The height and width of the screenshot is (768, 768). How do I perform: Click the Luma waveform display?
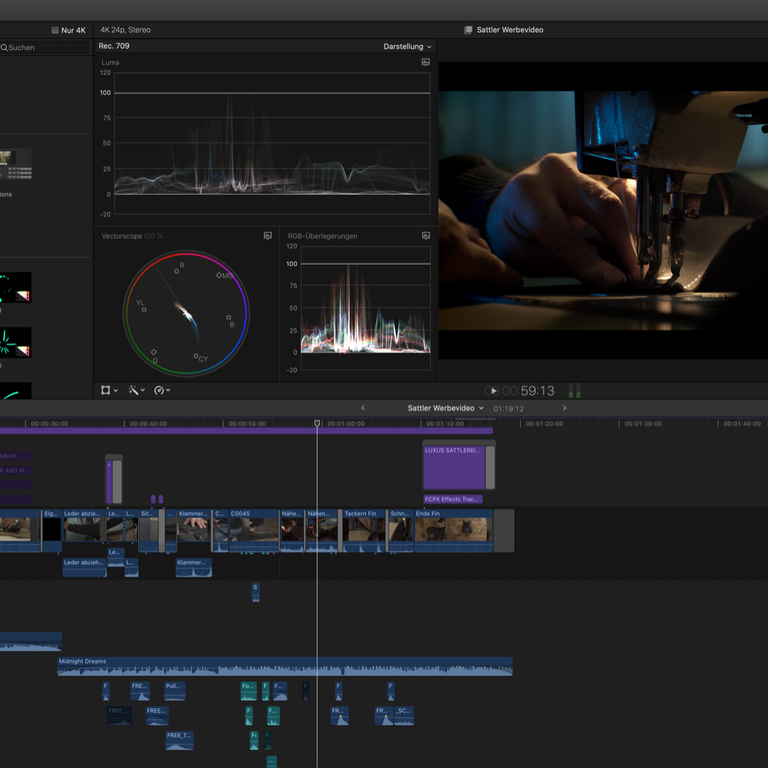(x=272, y=143)
